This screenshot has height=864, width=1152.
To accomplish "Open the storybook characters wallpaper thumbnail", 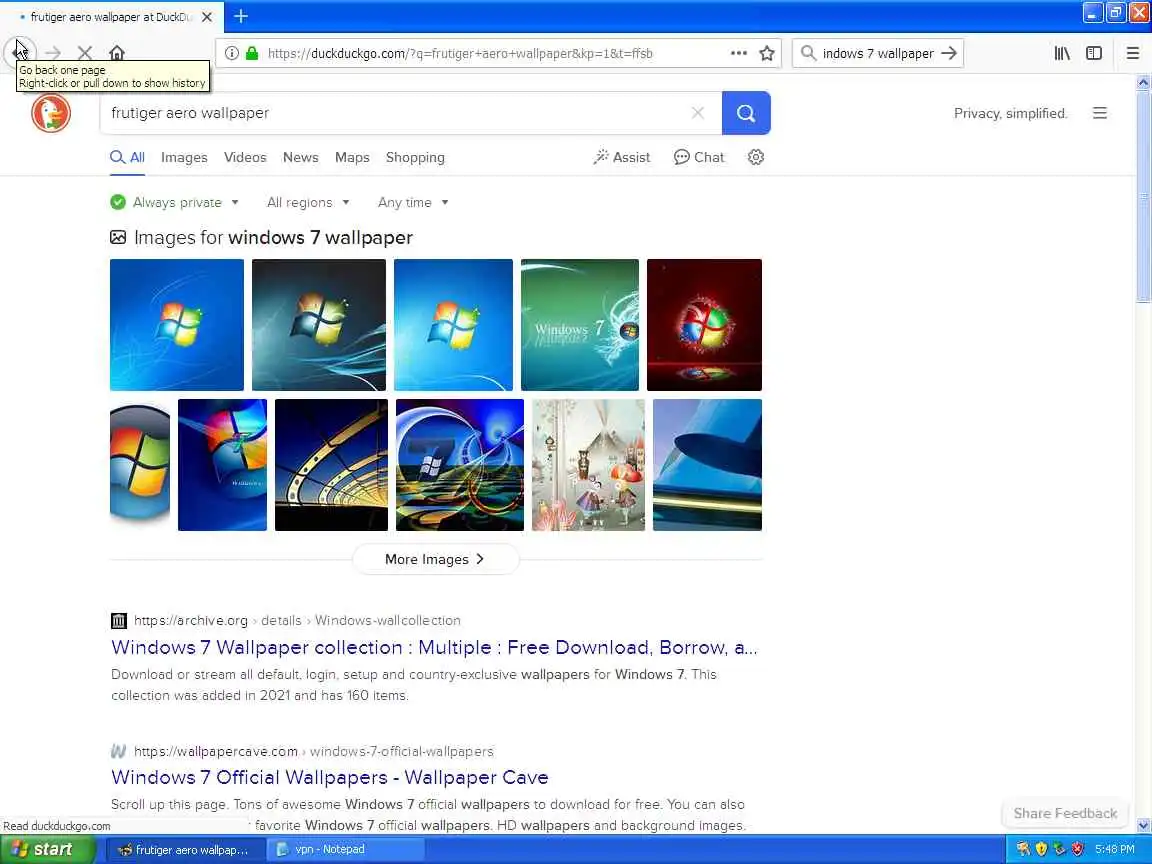I will [x=588, y=464].
